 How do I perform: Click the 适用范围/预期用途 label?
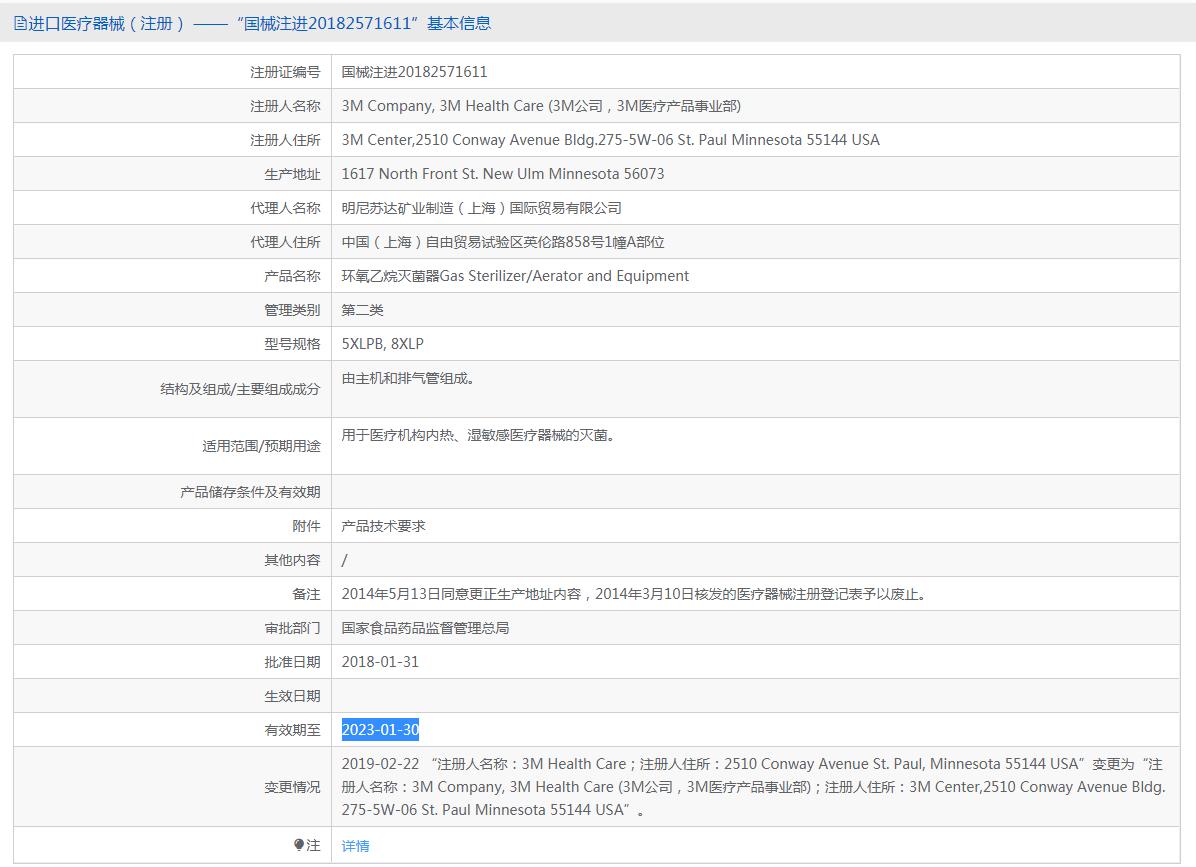tap(261, 446)
